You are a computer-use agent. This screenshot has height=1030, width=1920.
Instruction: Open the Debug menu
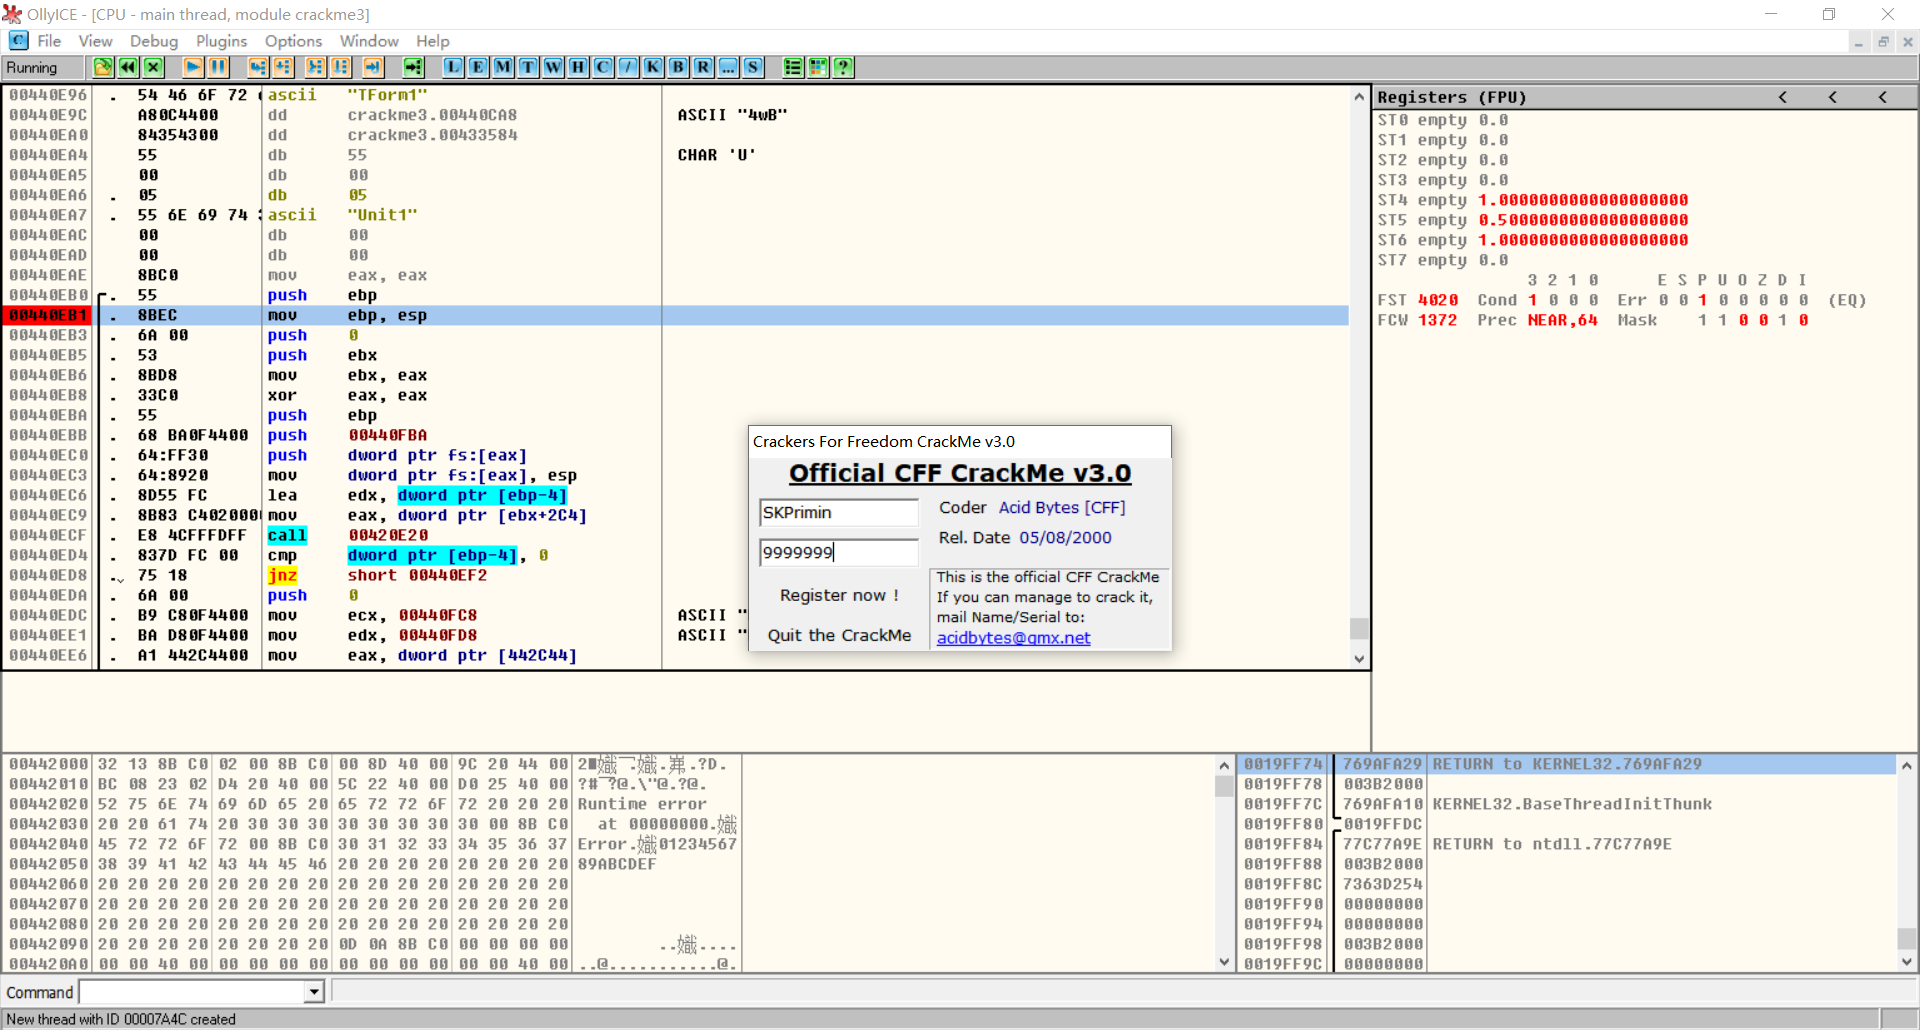[x=153, y=41]
